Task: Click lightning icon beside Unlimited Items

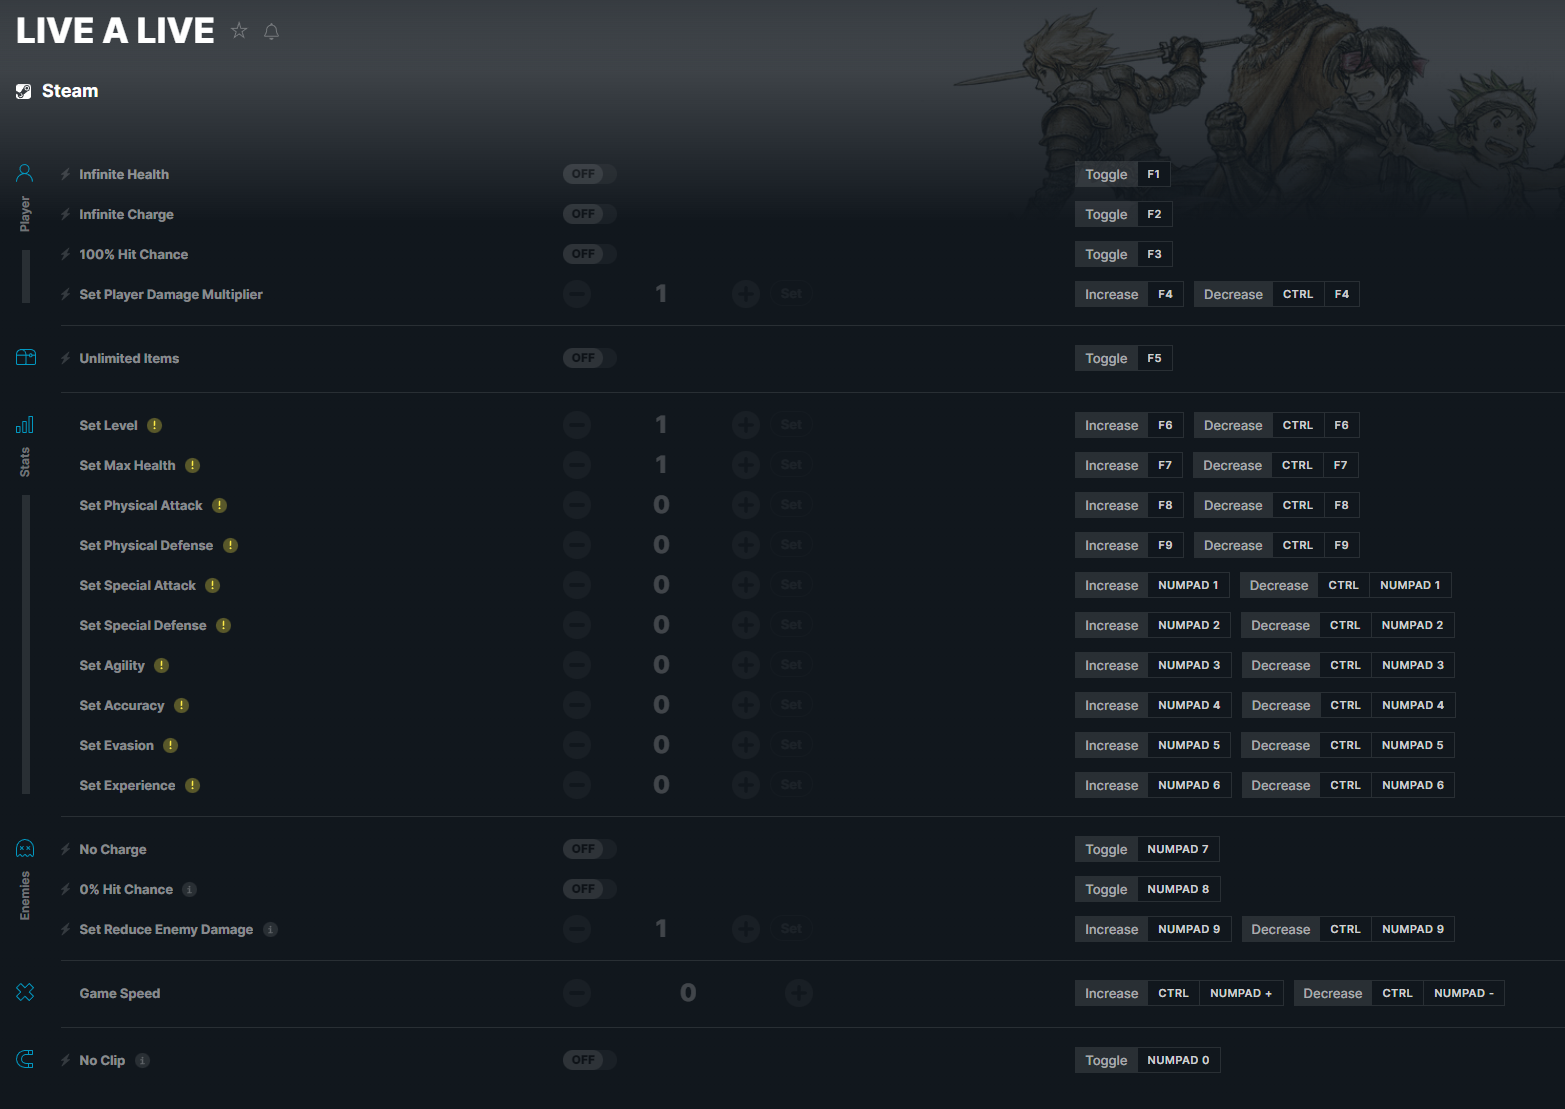Action: click(x=66, y=358)
